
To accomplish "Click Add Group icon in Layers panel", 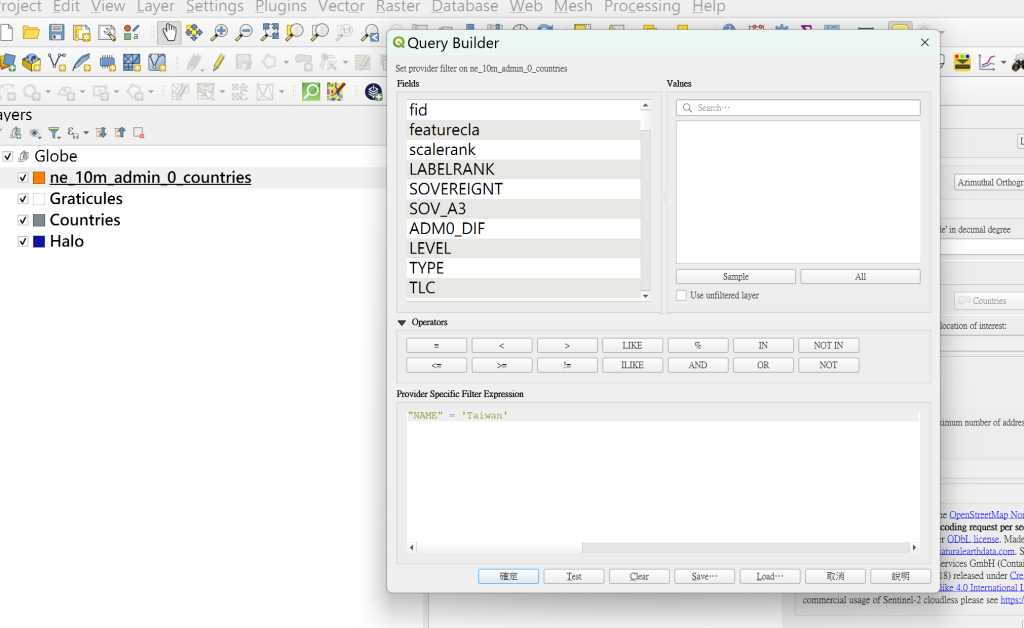I will coord(16,133).
